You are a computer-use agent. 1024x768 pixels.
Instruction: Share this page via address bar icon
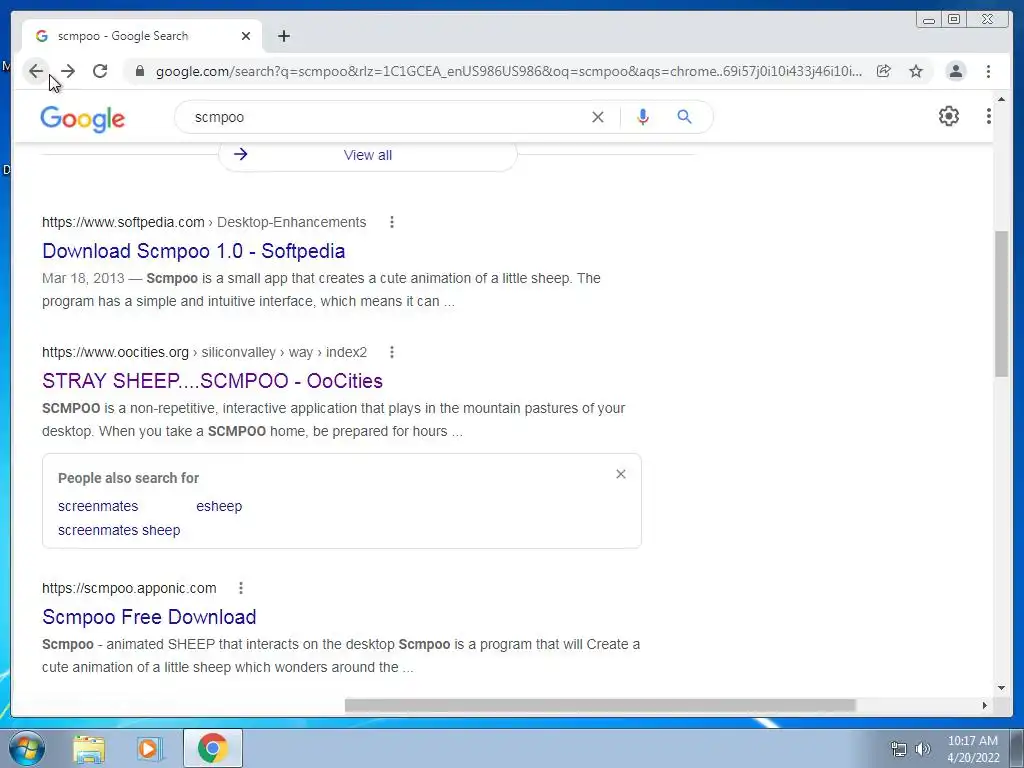click(884, 71)
